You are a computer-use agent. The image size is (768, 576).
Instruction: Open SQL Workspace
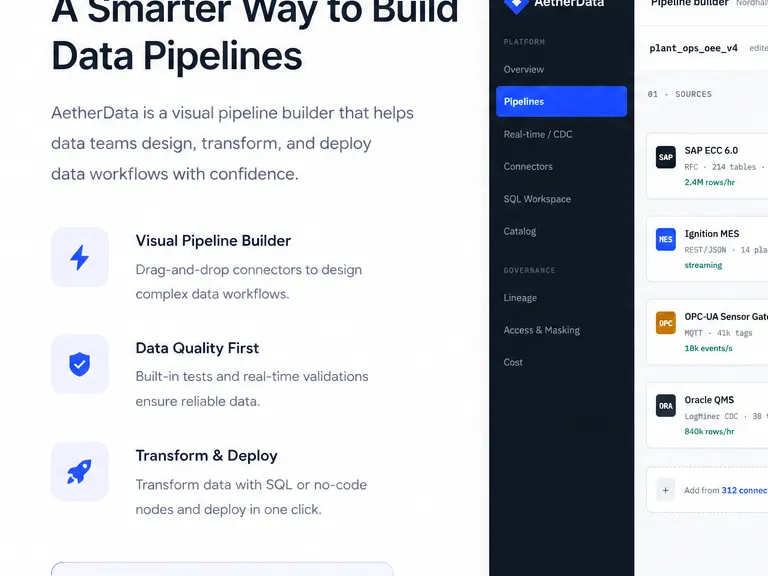(561, 199)
